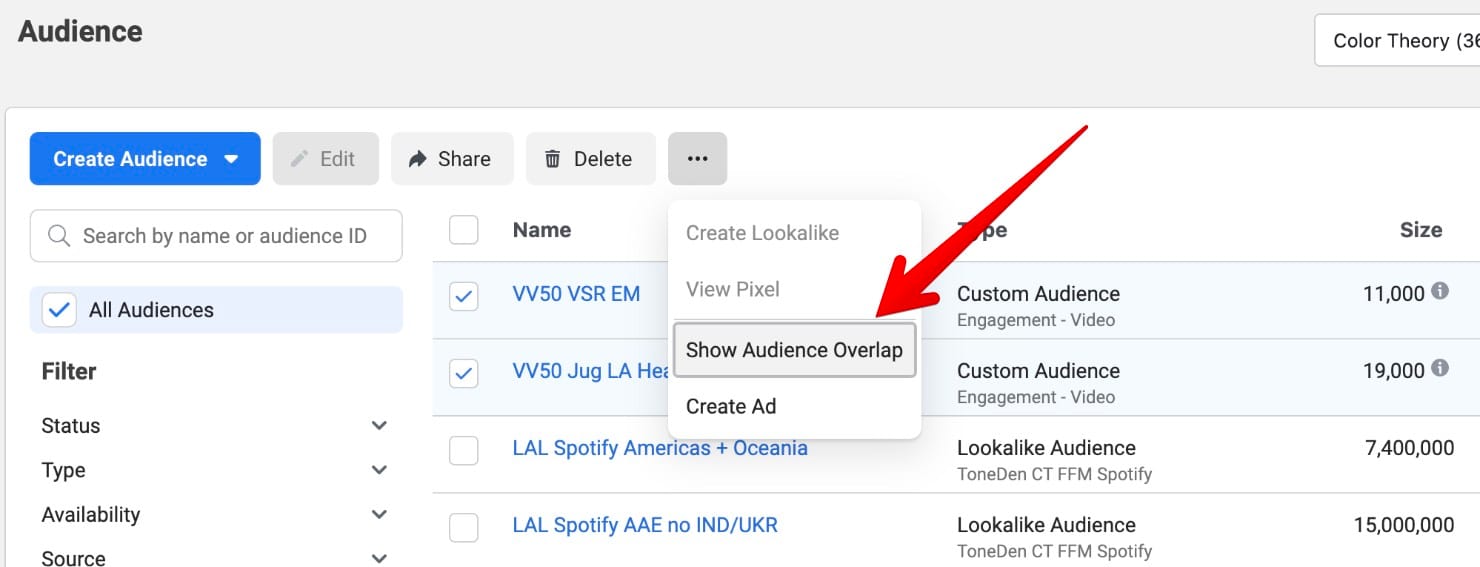1480x567 pixels.
Task: Expand the Availability filter chevron
Action: click(x=379, y=515)
